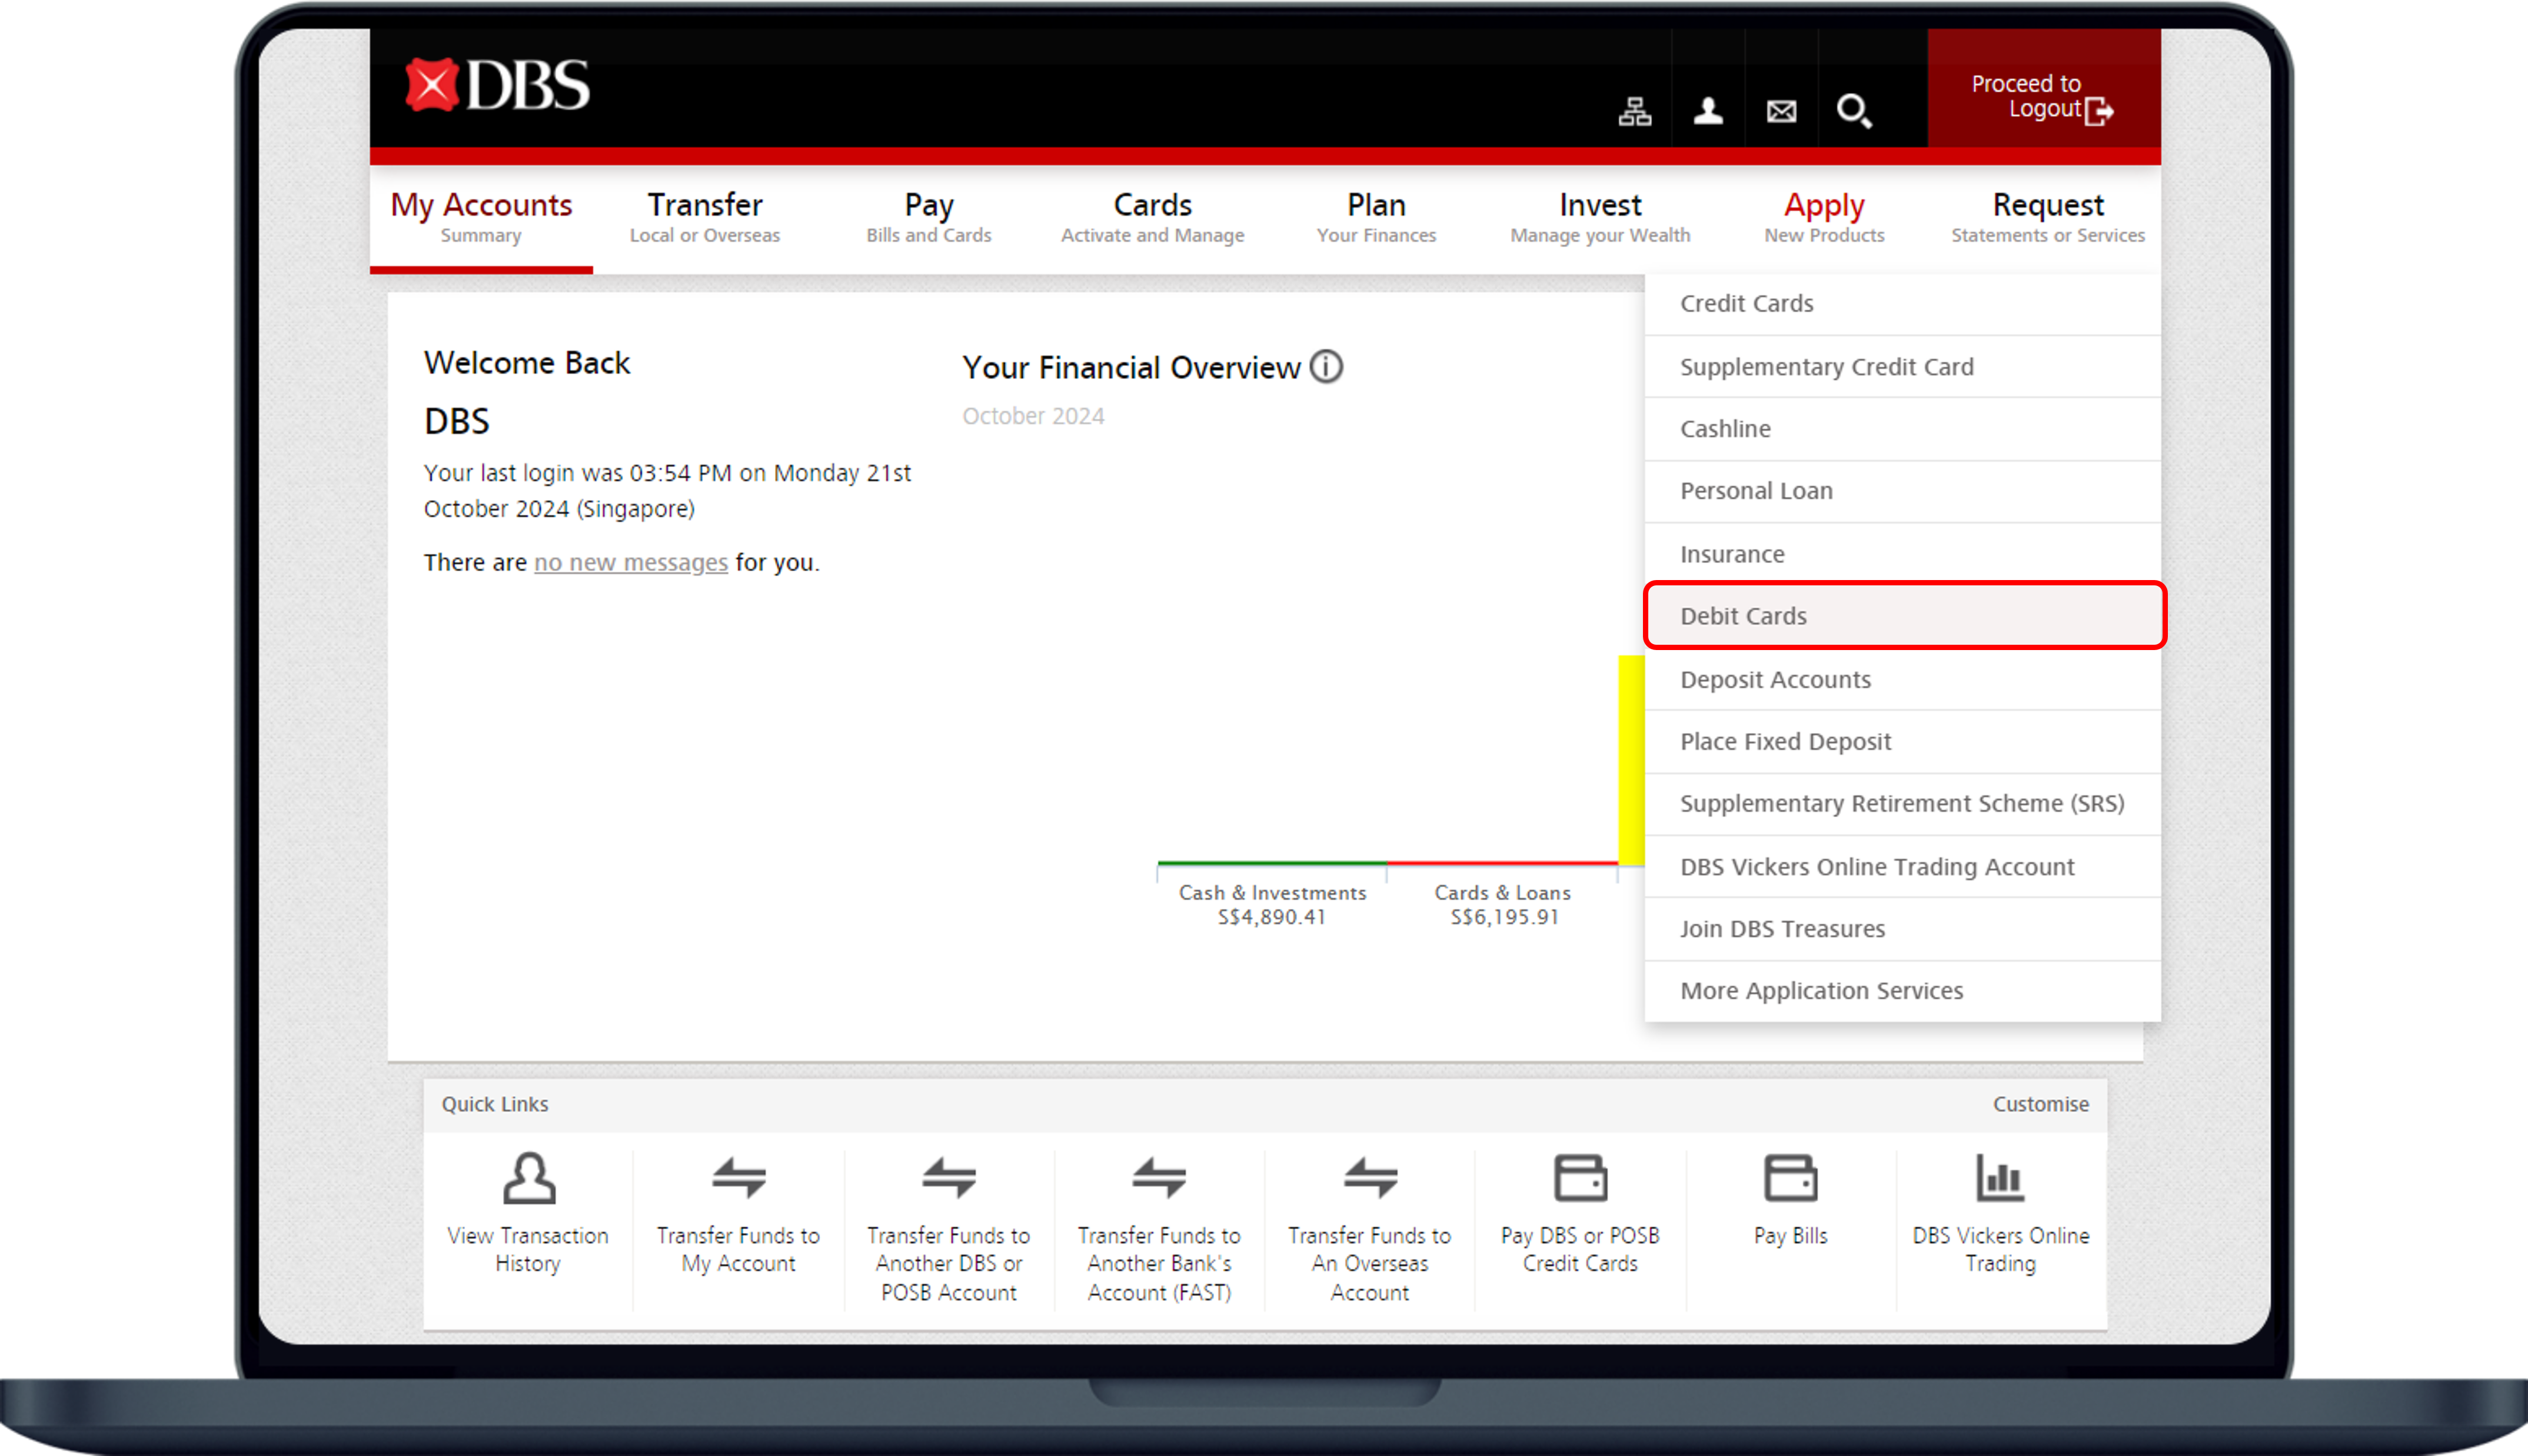Open the no new messages link
The height and width of the screenshot is (1456, 2528).
tap(630, 563)
